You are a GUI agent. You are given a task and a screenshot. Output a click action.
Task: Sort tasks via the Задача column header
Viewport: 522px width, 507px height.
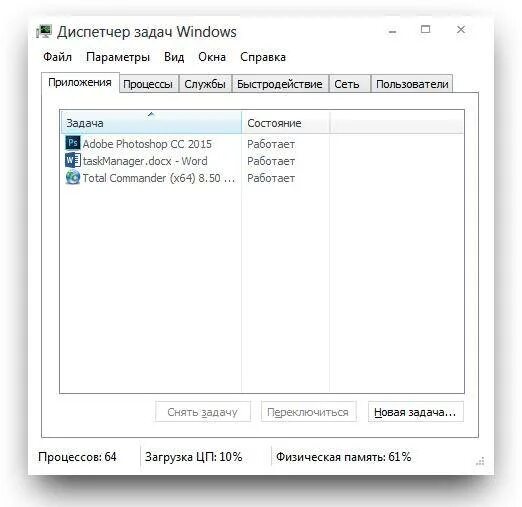(151, 123)
